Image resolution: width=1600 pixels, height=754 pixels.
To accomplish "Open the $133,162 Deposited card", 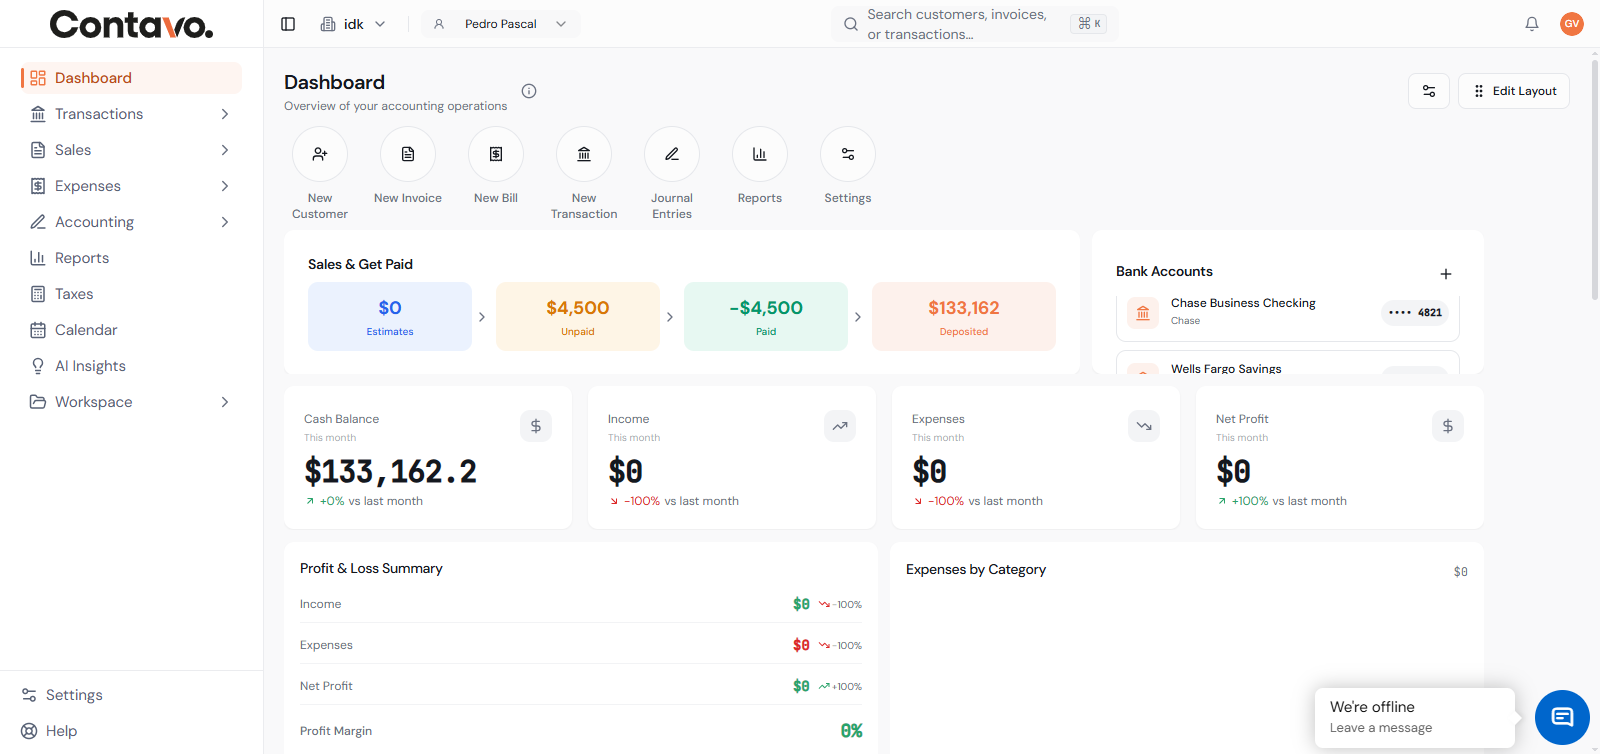I will (x=964, y=316).
